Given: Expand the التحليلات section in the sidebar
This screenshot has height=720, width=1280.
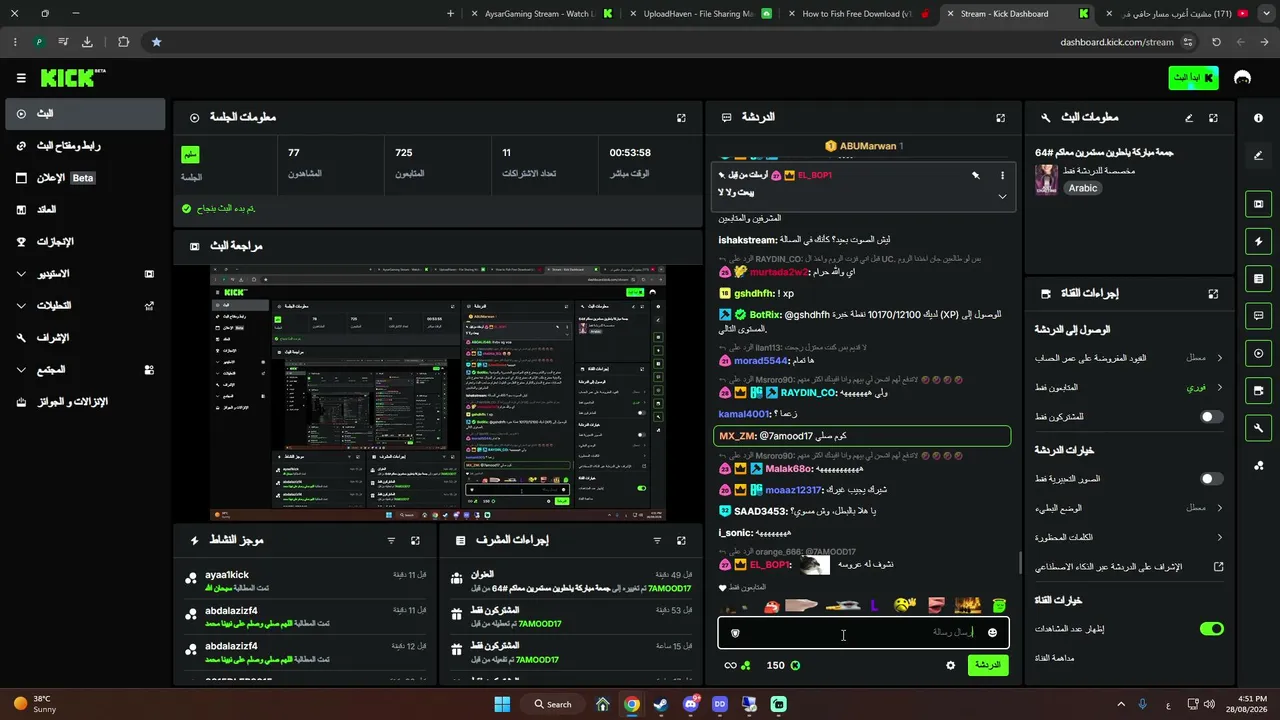Looking at the screenshot, I should 85,306.
